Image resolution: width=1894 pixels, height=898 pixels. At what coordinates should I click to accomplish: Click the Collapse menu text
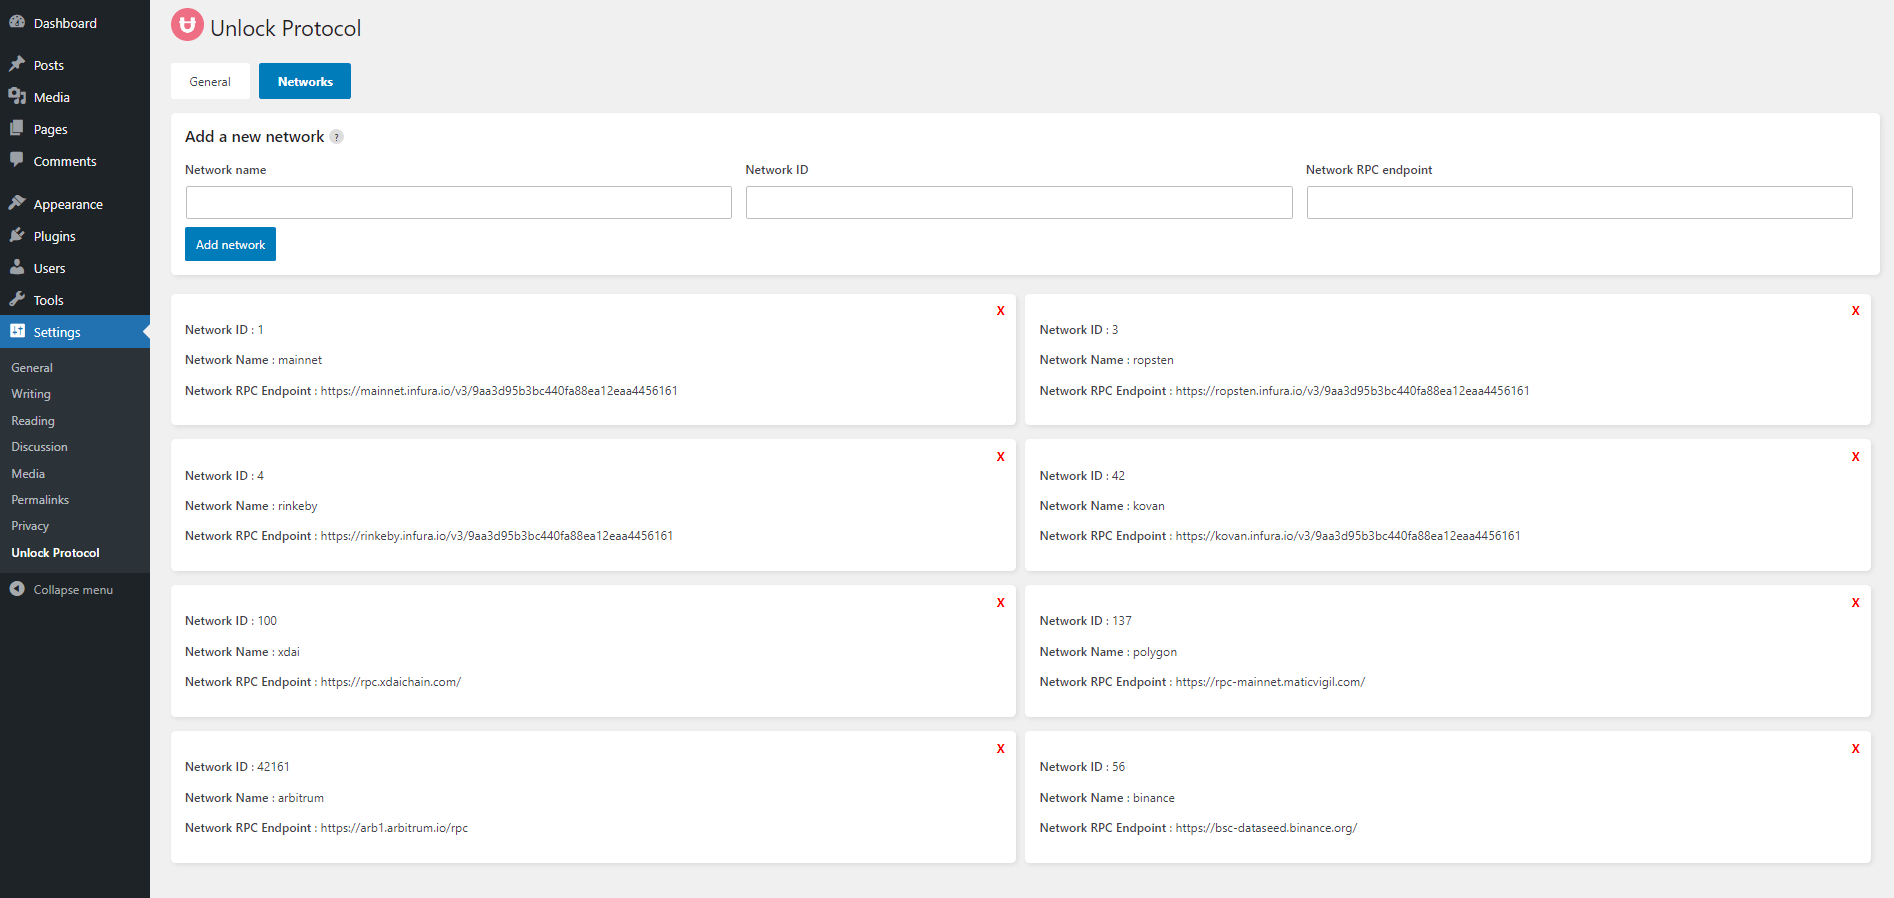pos(73,590)
